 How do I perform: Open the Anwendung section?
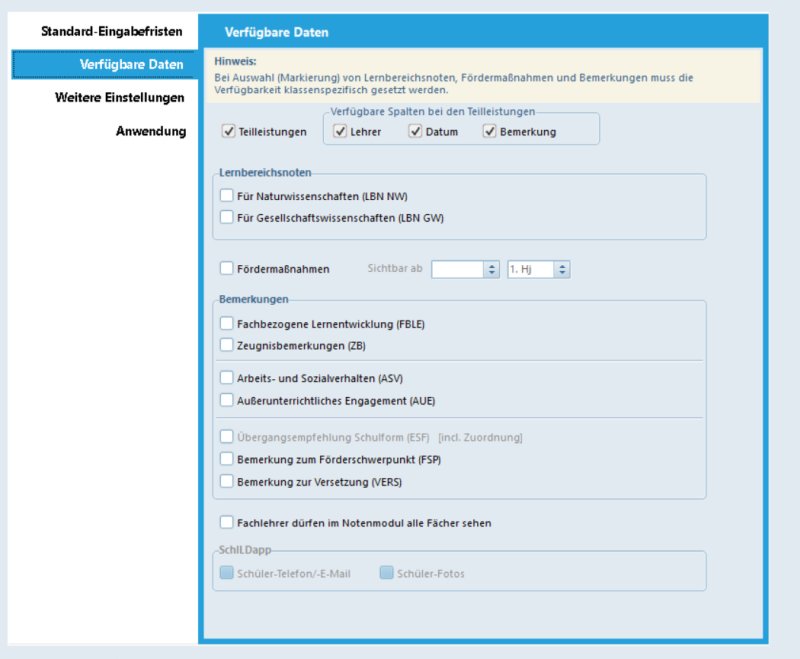pos(151,131)
